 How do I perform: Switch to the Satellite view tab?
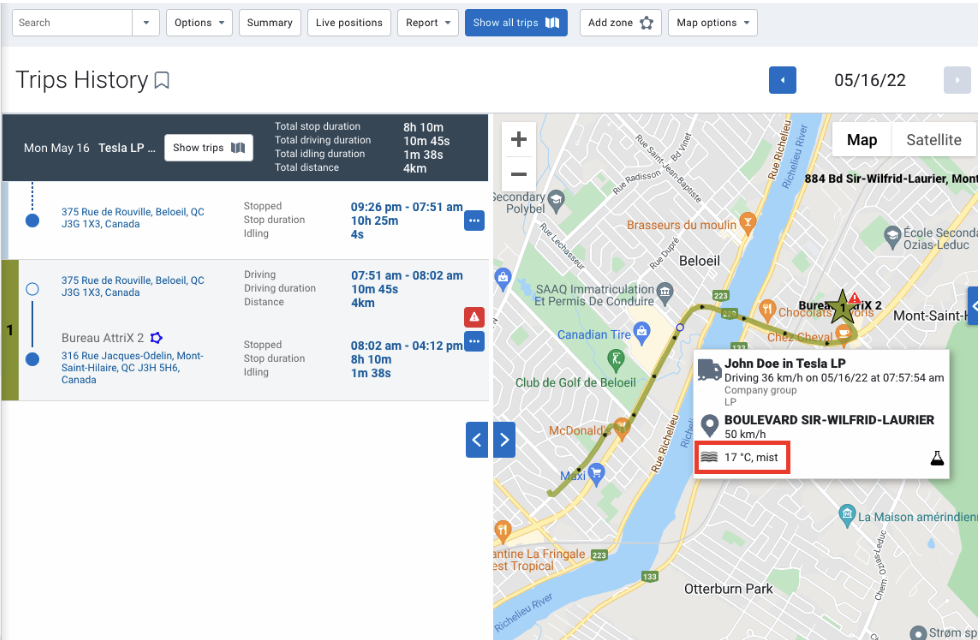click(x=934, y=139)
